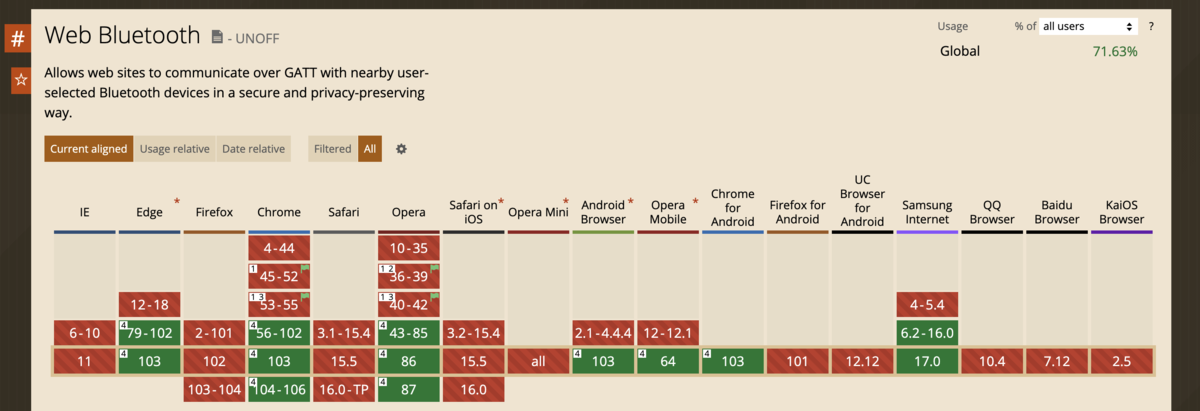
Task: Click the hash permalink icon
Action: coord(19,39)
